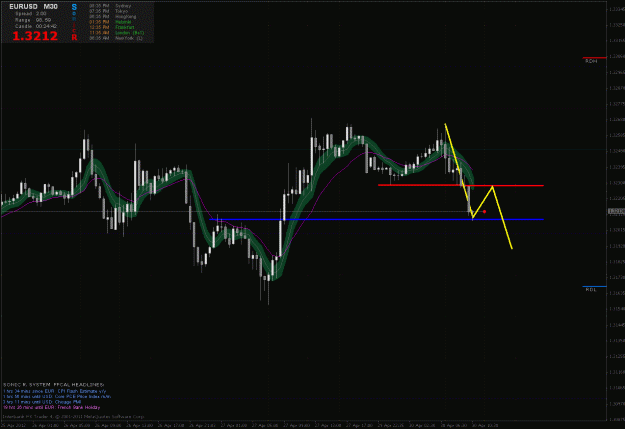Click the Tokyo session time row
This screenshot has width=625, height=429.
click(x=108, y=11)
